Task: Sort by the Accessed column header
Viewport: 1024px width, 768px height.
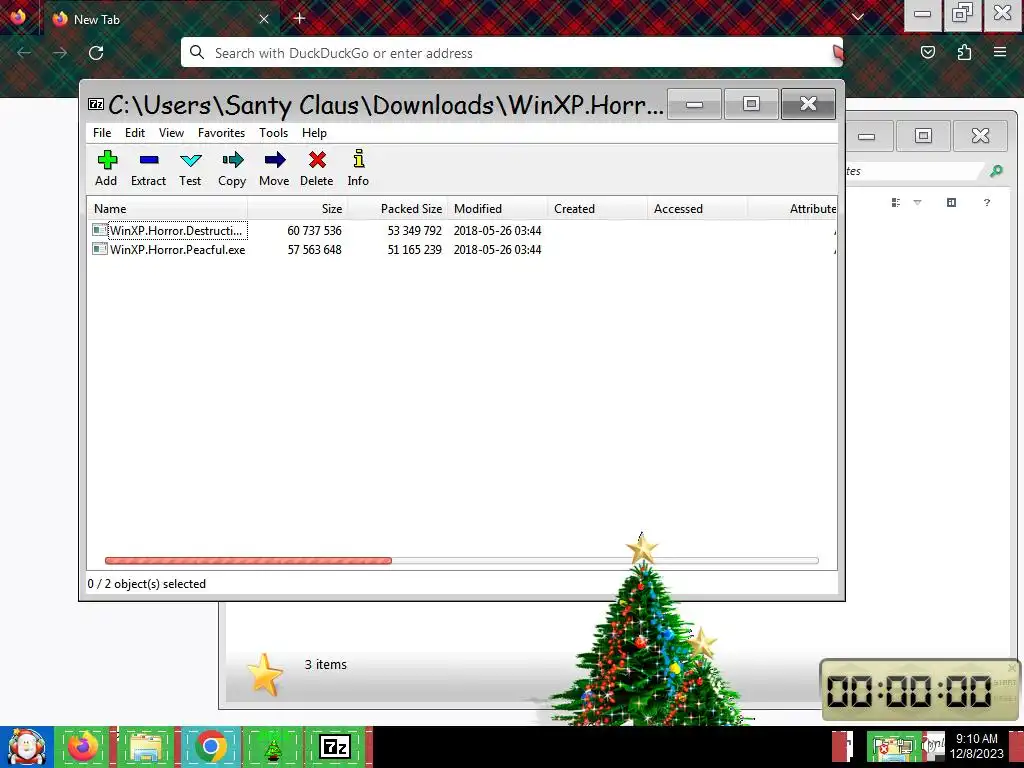Action: (697, 209)
